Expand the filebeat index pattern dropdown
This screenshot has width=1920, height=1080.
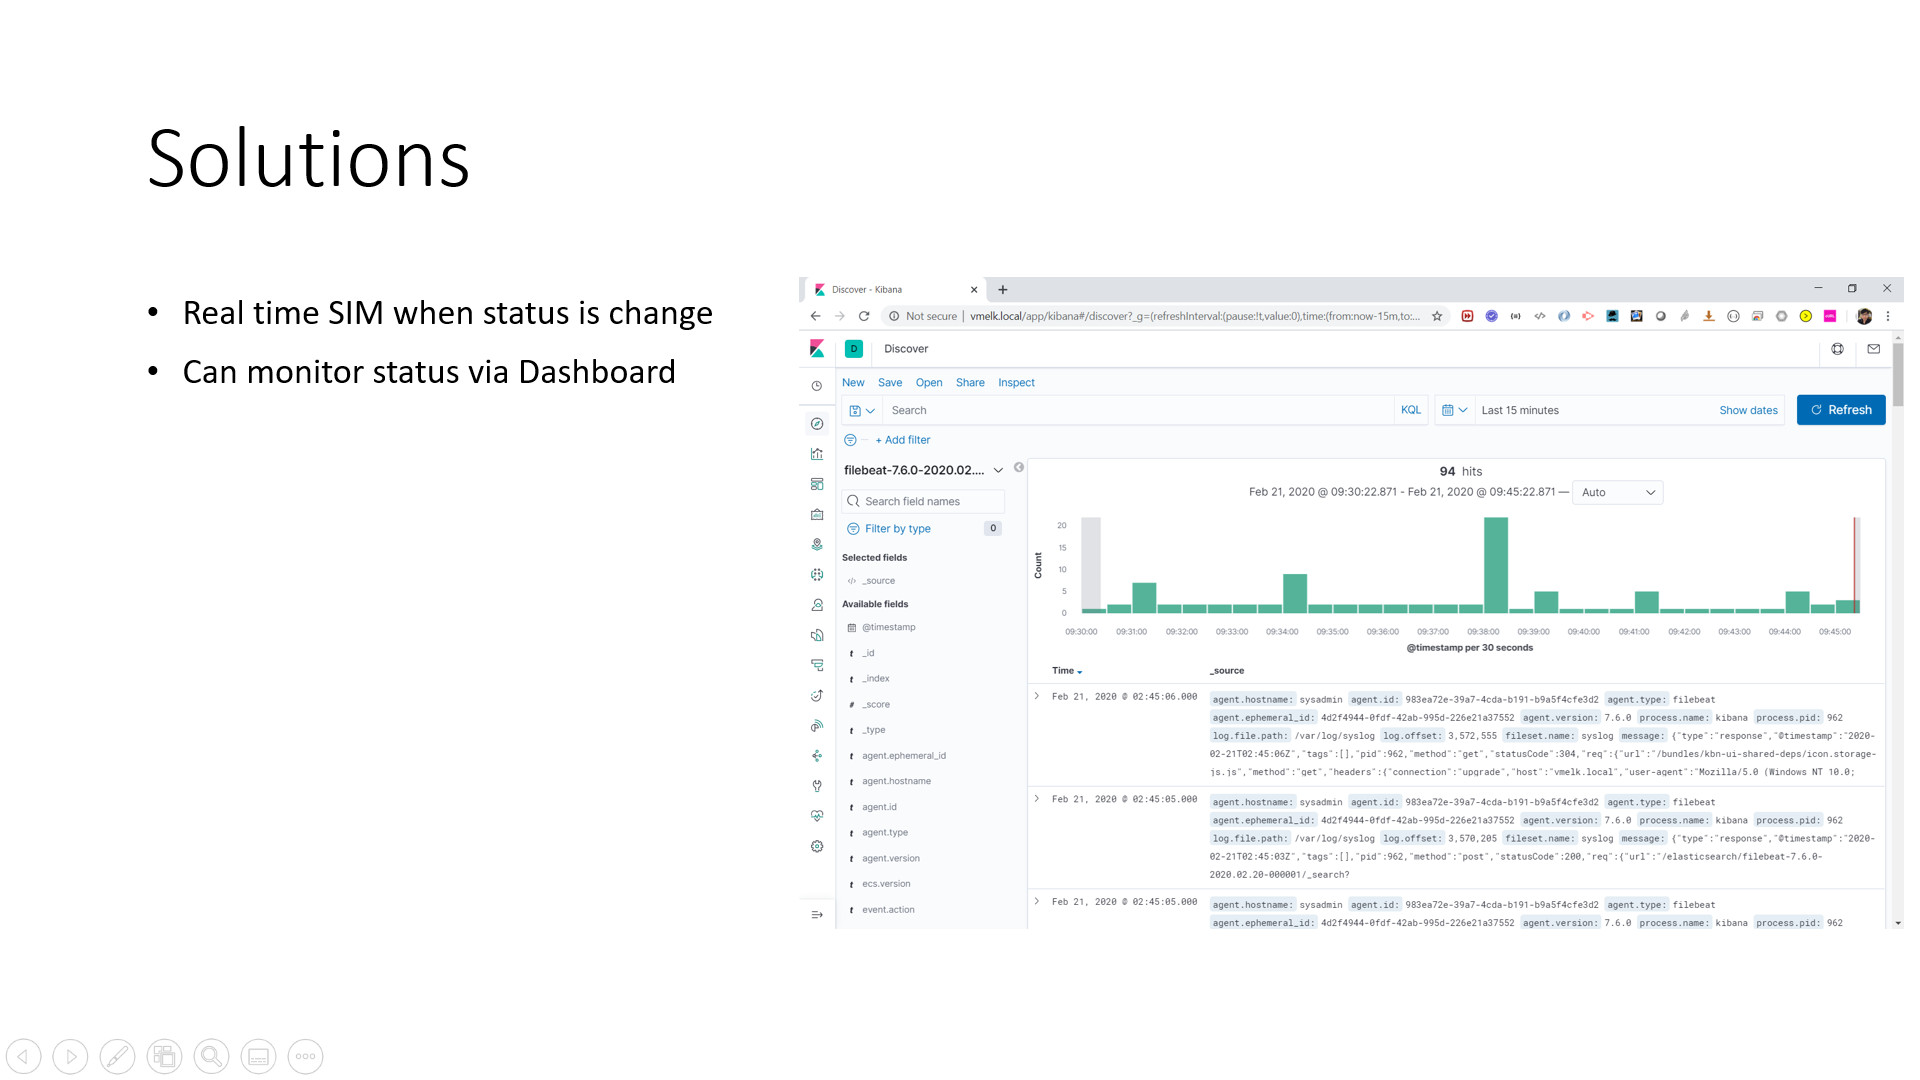tap(998, 470)
